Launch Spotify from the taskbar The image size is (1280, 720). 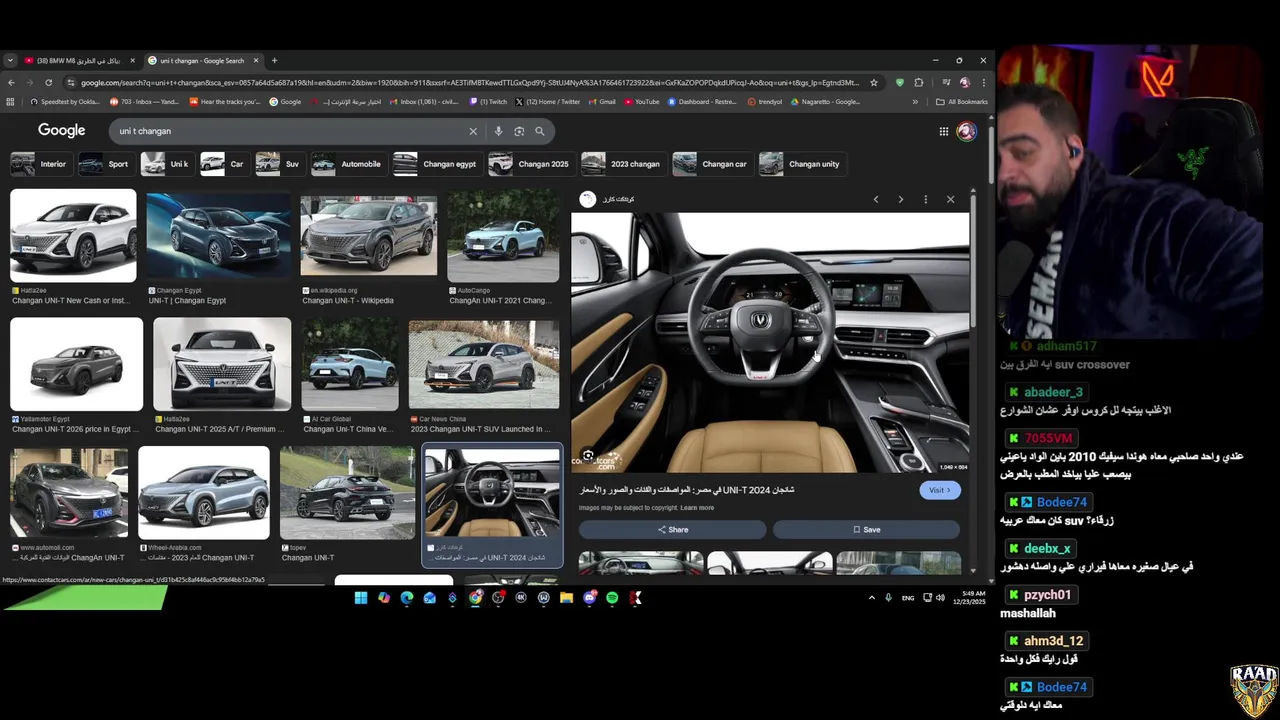pyautogui.click(x=612, y=598)
